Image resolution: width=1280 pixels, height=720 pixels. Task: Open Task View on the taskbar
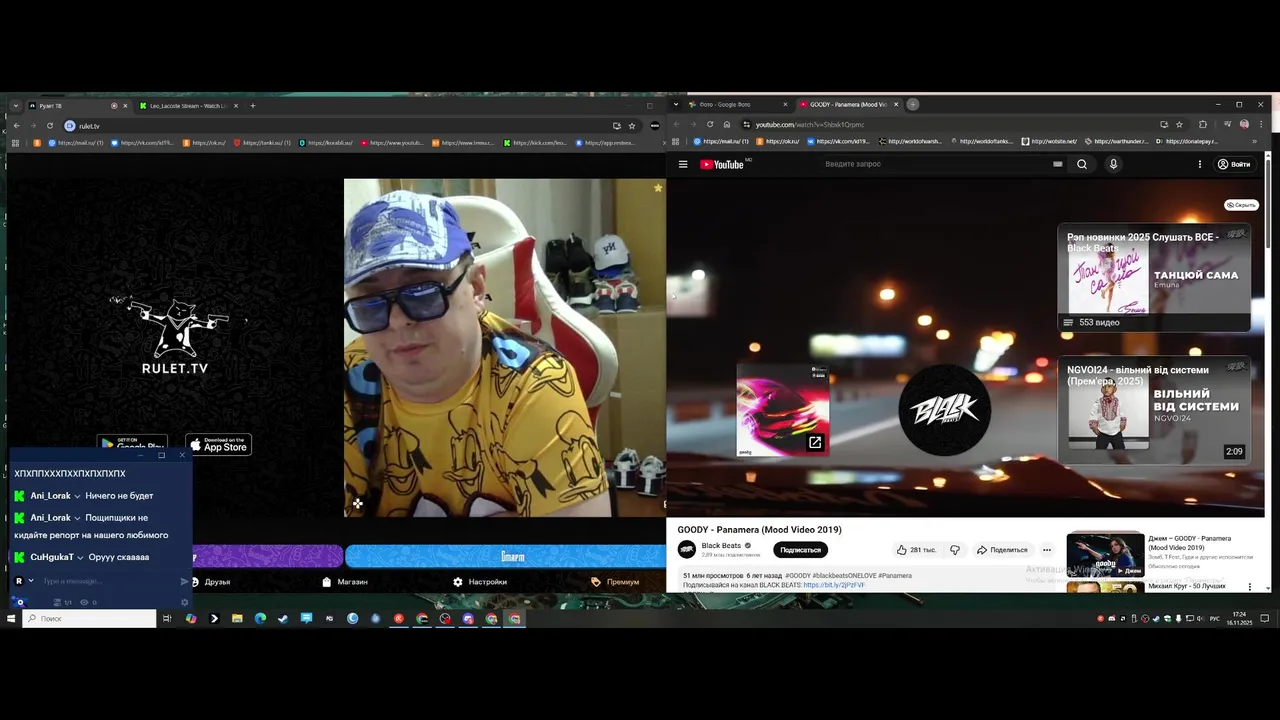click(167, 619)
